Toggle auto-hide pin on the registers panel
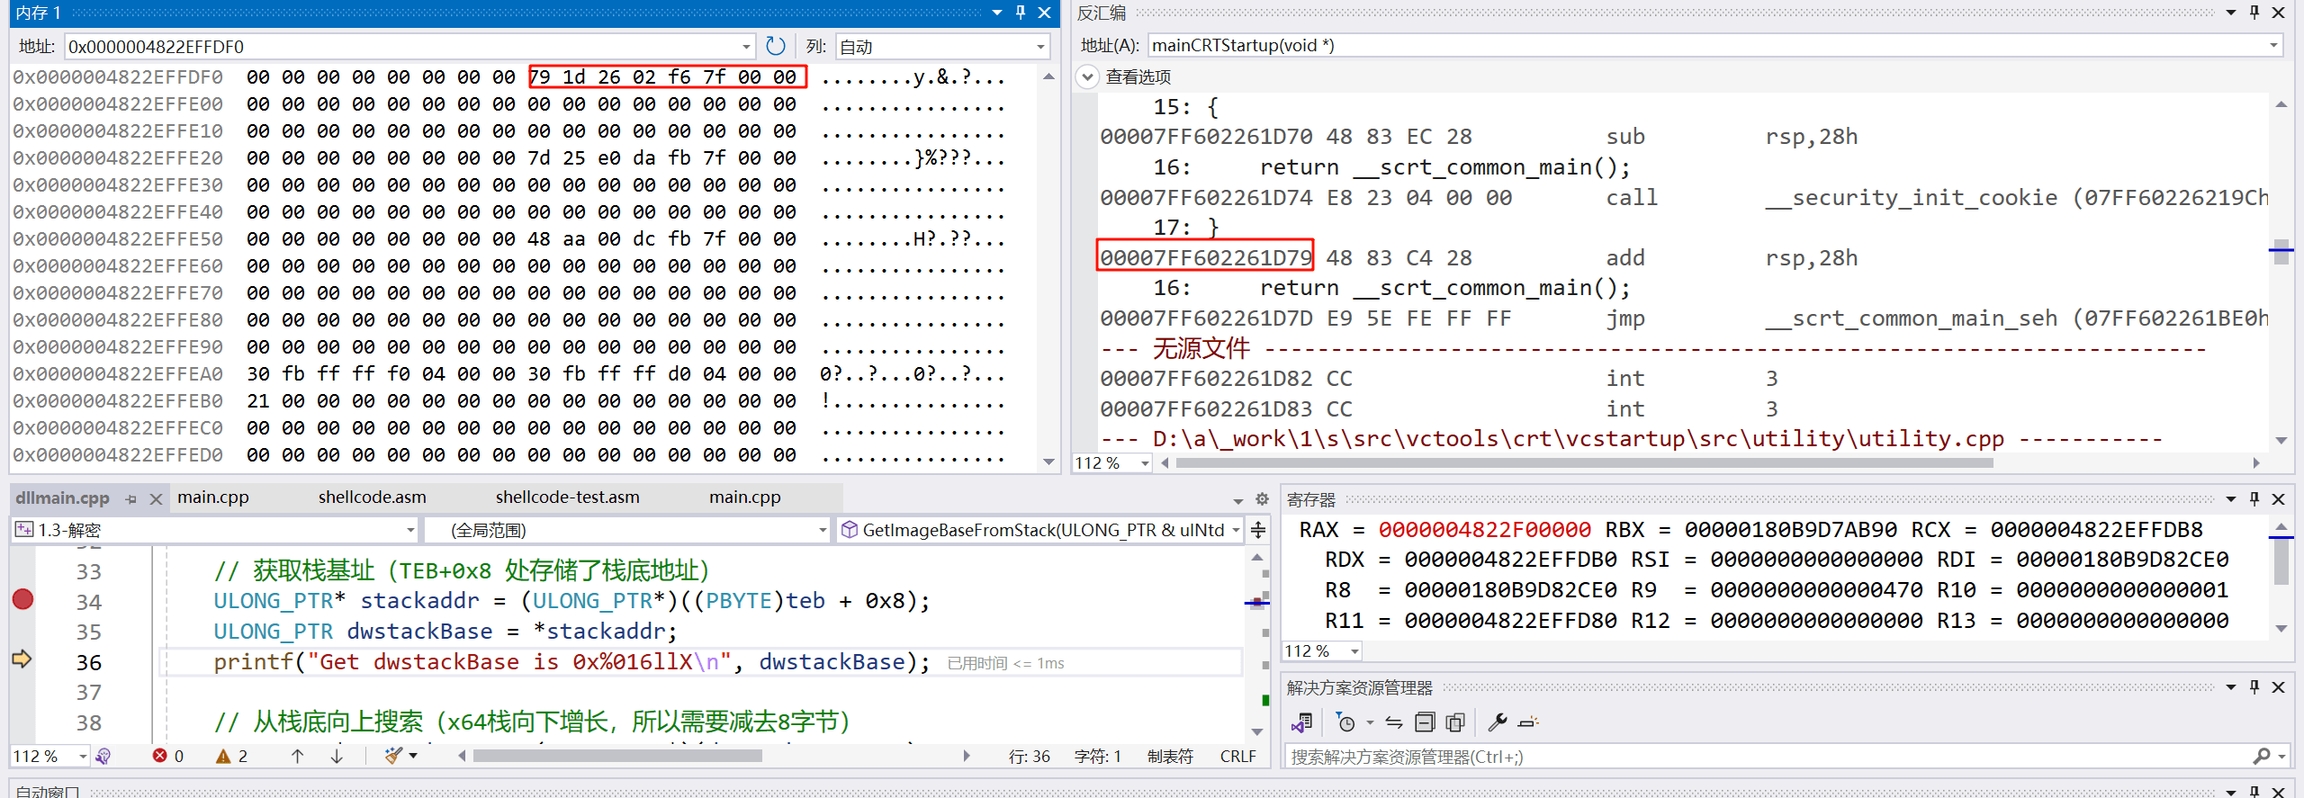 pos(2254,498)
